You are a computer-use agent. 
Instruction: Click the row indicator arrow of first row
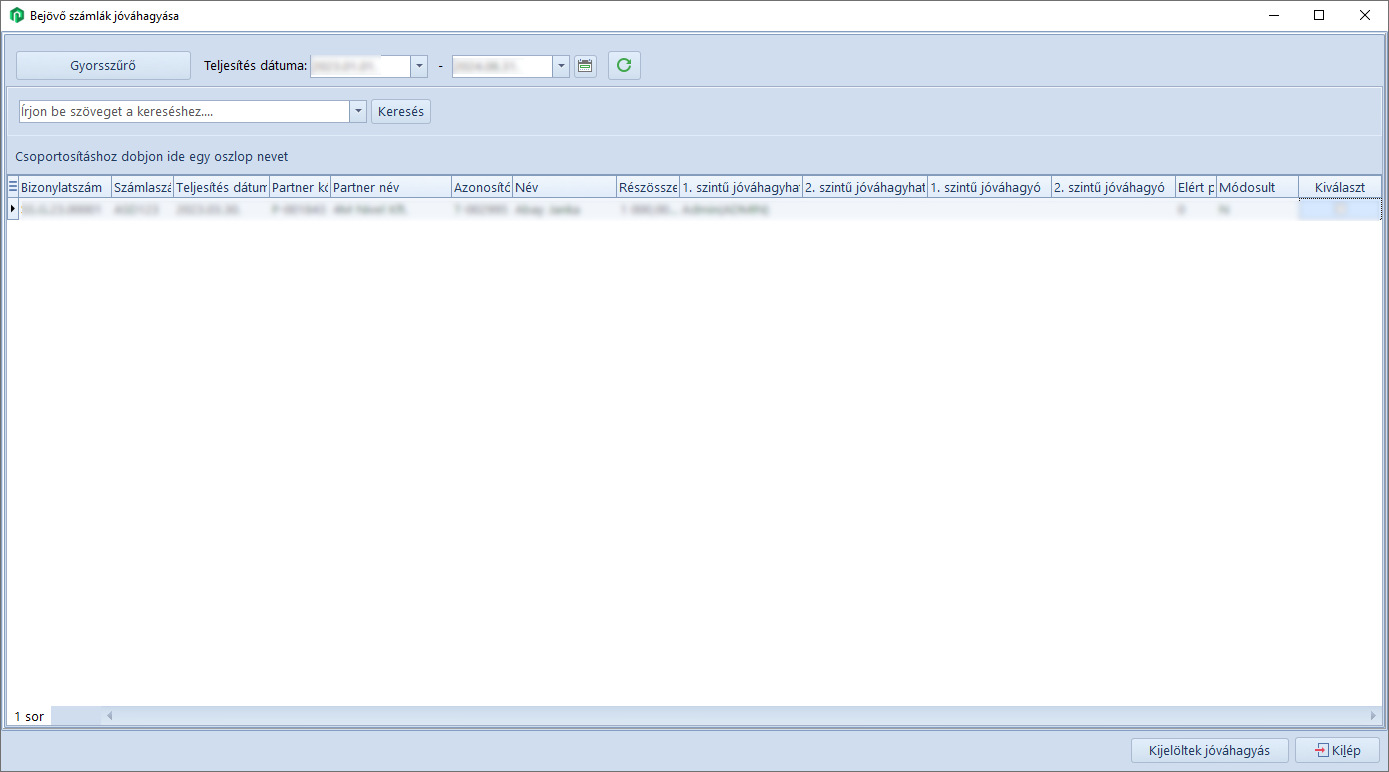[x=13, y=209]
